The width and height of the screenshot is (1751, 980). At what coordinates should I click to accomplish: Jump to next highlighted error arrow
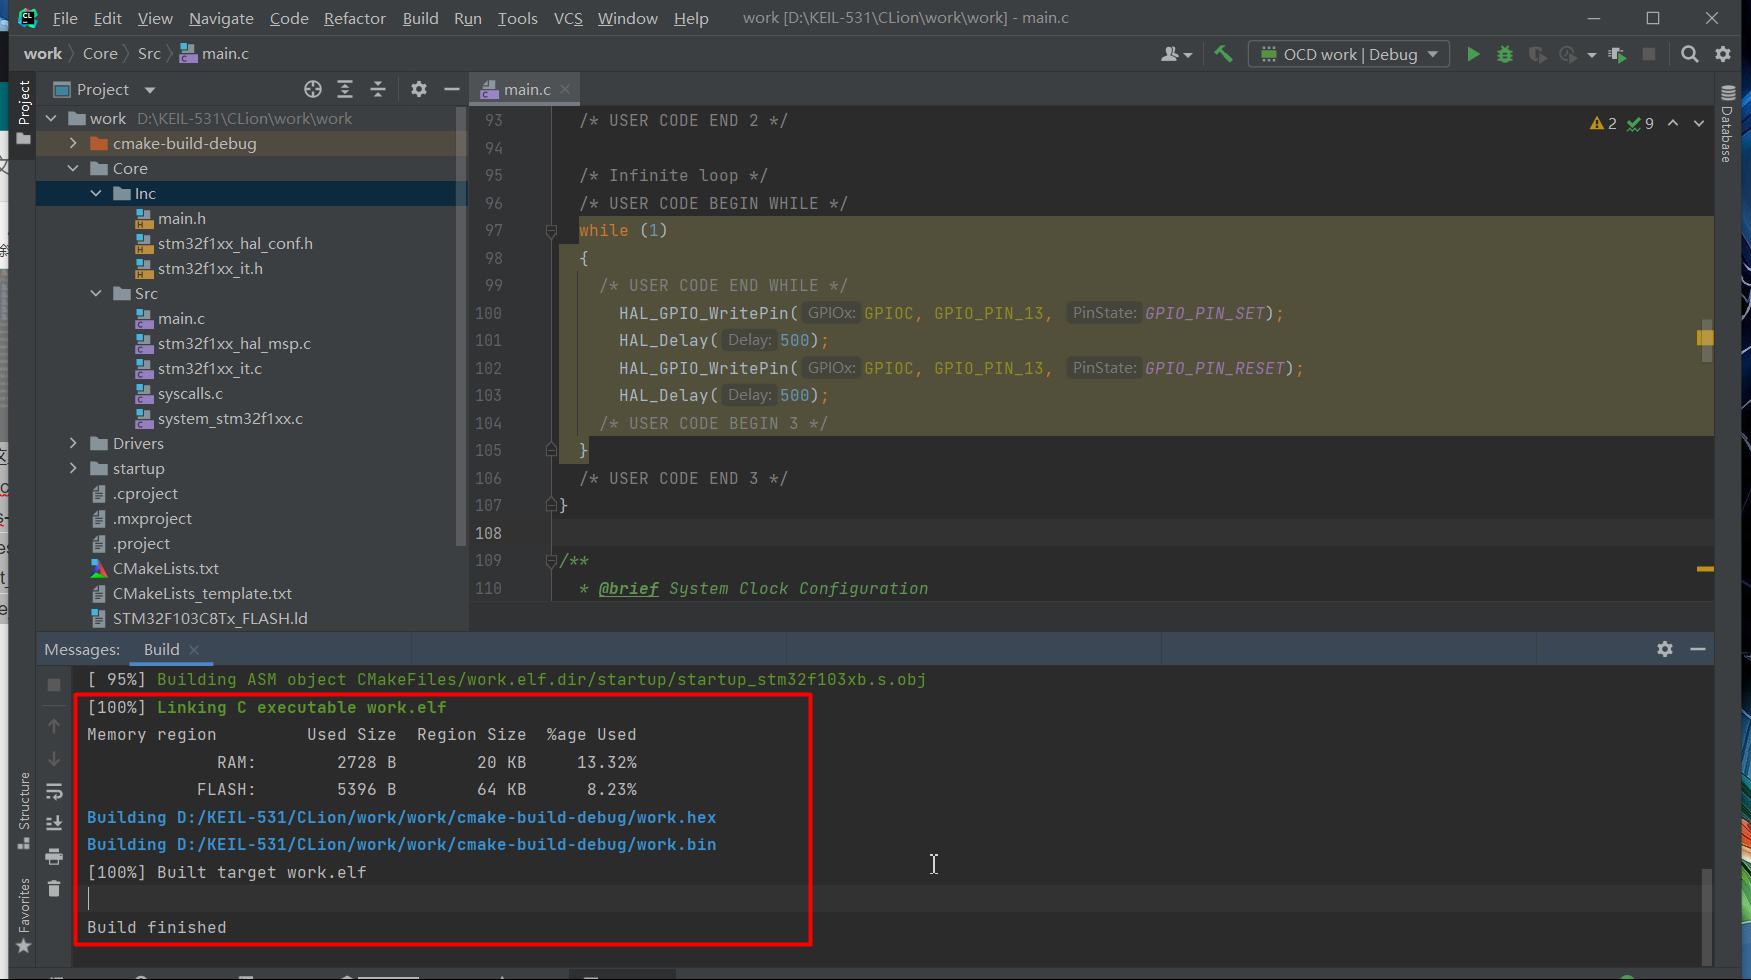1699,123
